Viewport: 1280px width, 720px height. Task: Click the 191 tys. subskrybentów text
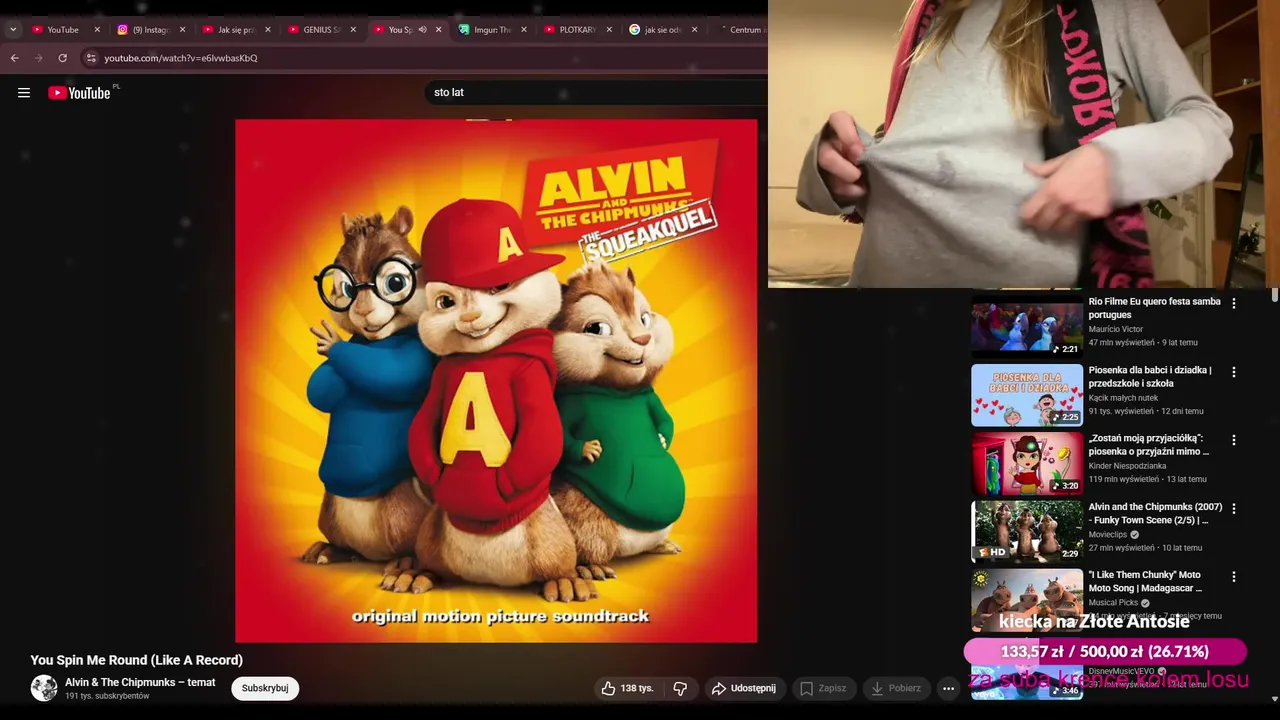click(x=107, y=696)
